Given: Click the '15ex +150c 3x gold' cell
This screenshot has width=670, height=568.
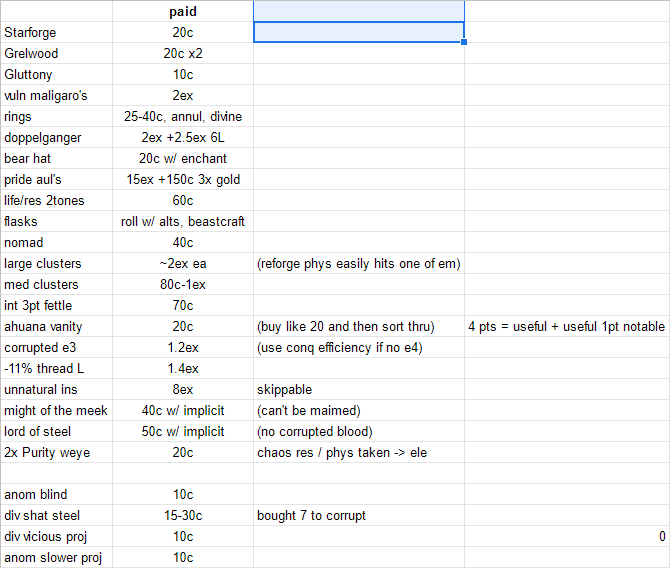Looking at the screenshot, I should (183, 179).
